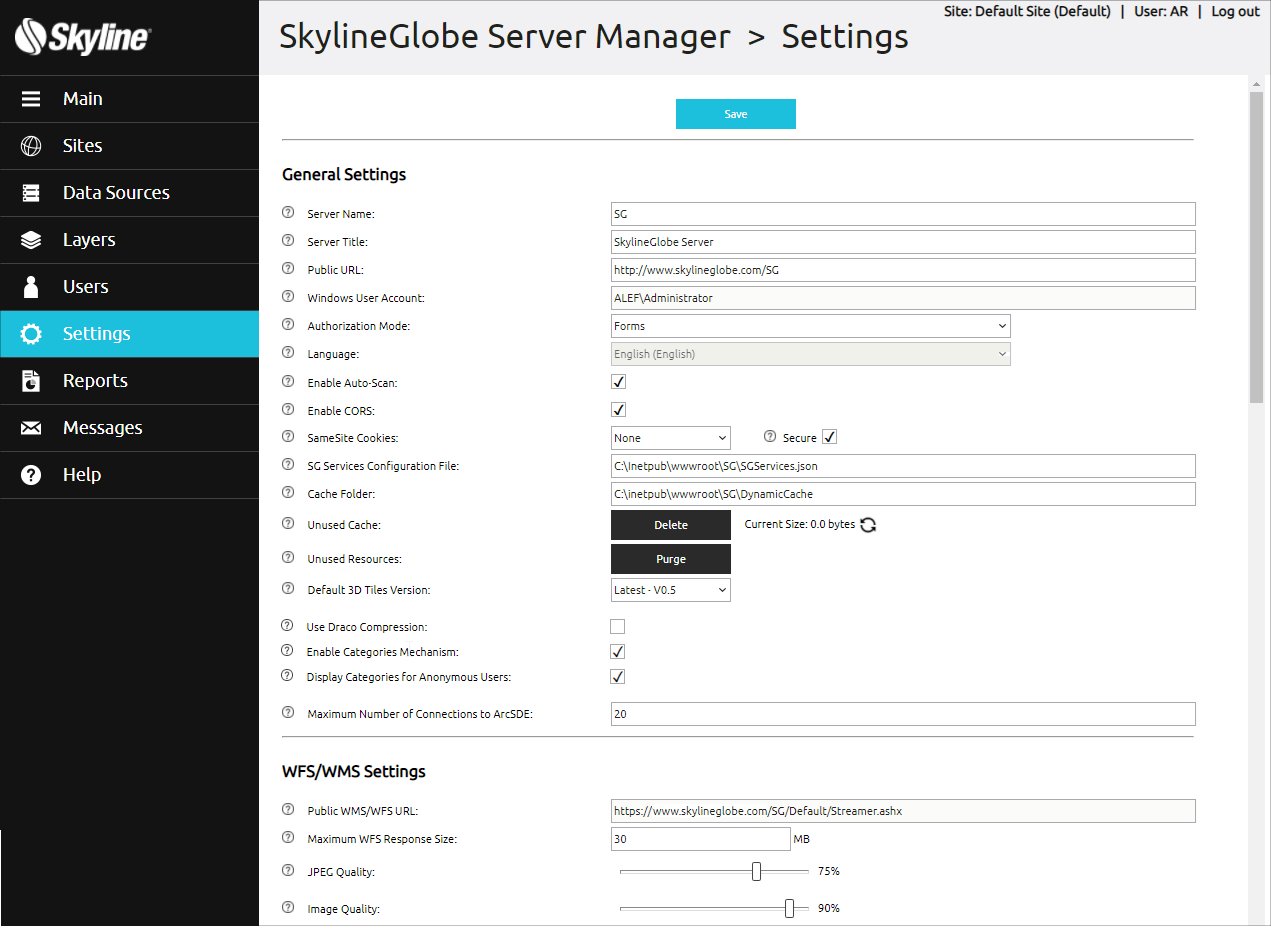1271x929 pixels.
Task: Show help for Cache Folder
Action: [x=288, y=493]
